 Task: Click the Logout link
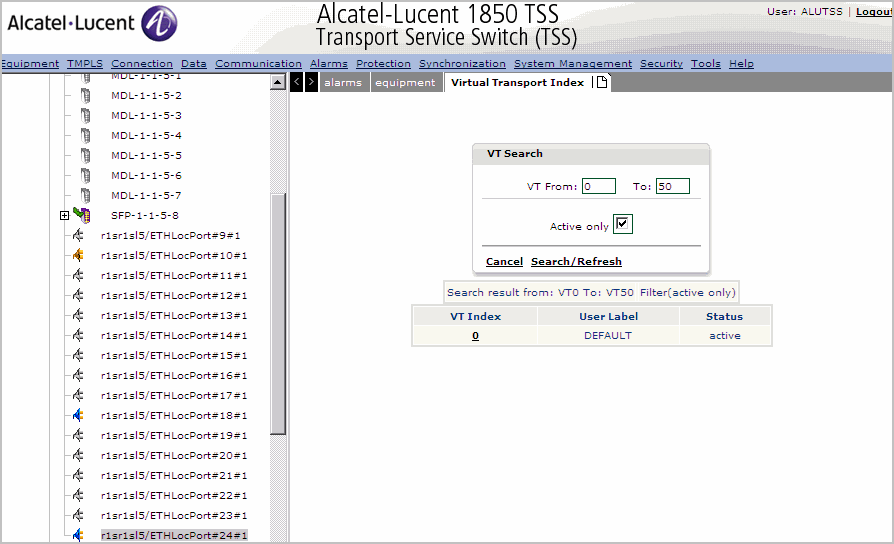click(874, 11)
